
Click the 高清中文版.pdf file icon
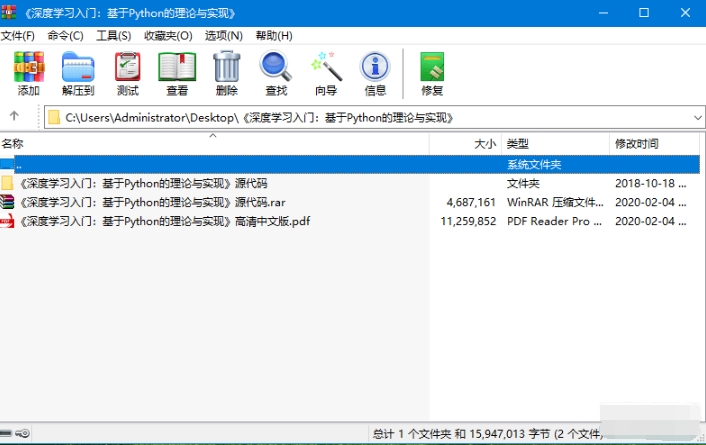(7, 221)
